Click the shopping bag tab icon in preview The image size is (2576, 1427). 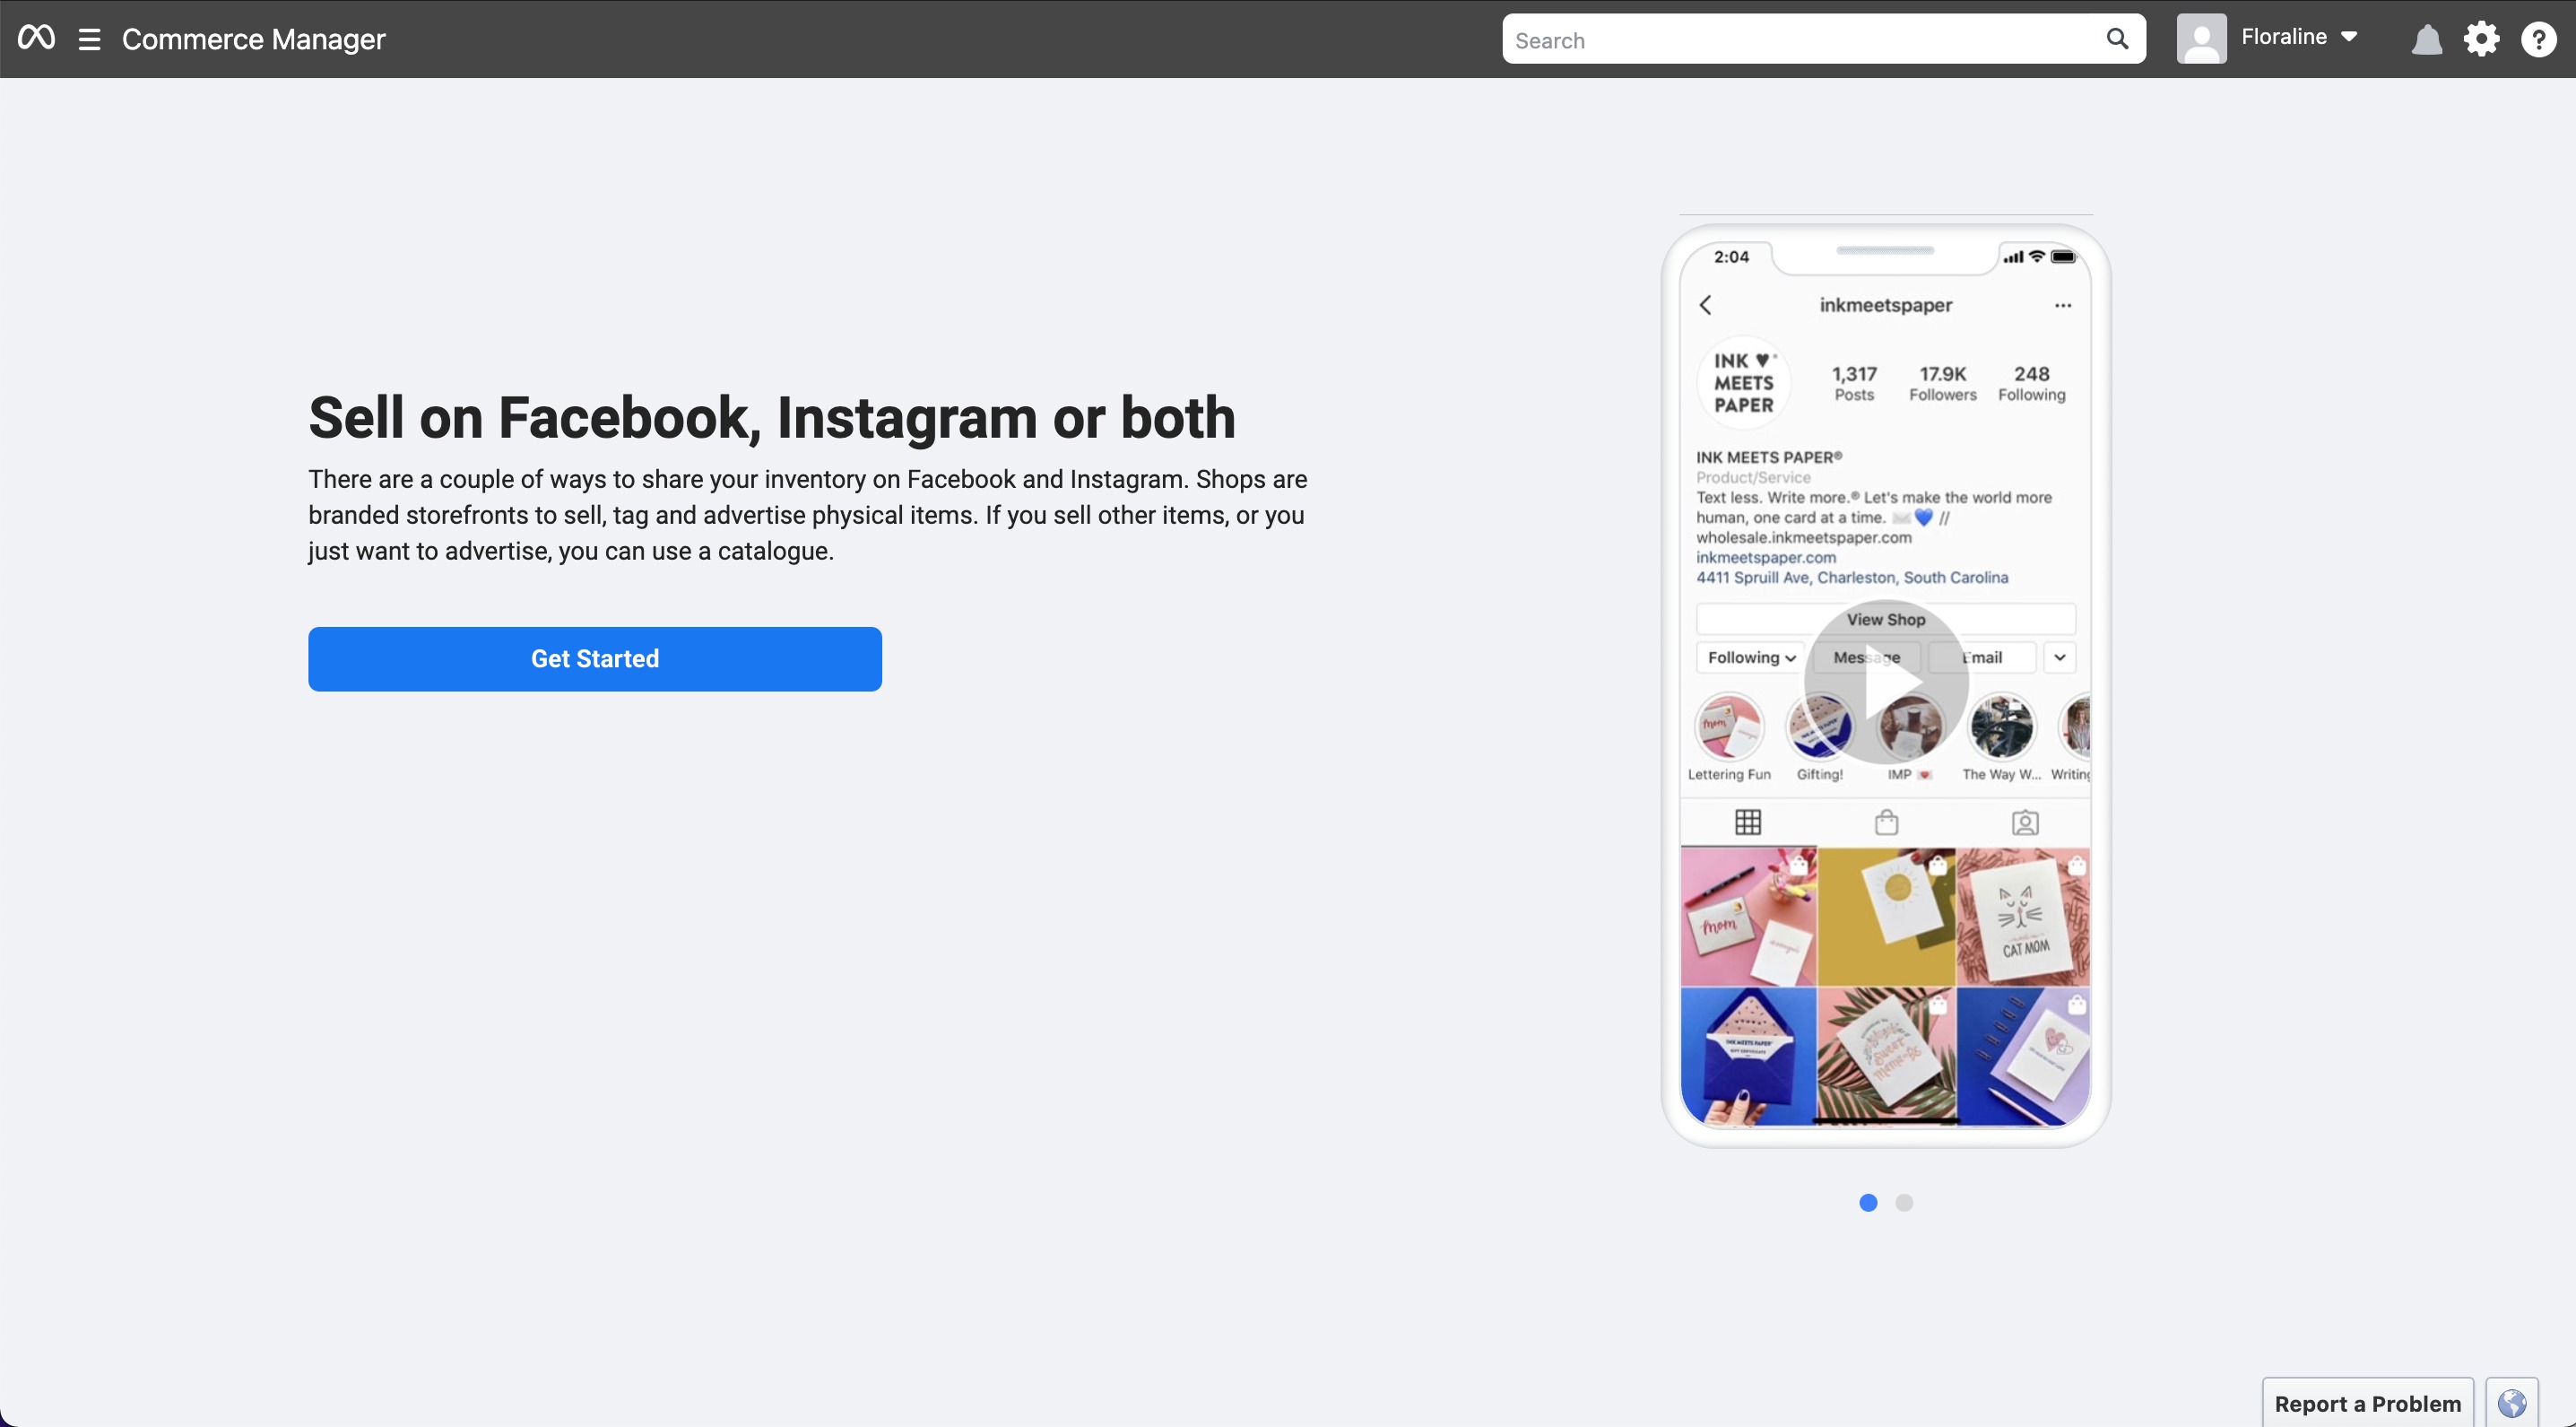[x=1886, y=821]
